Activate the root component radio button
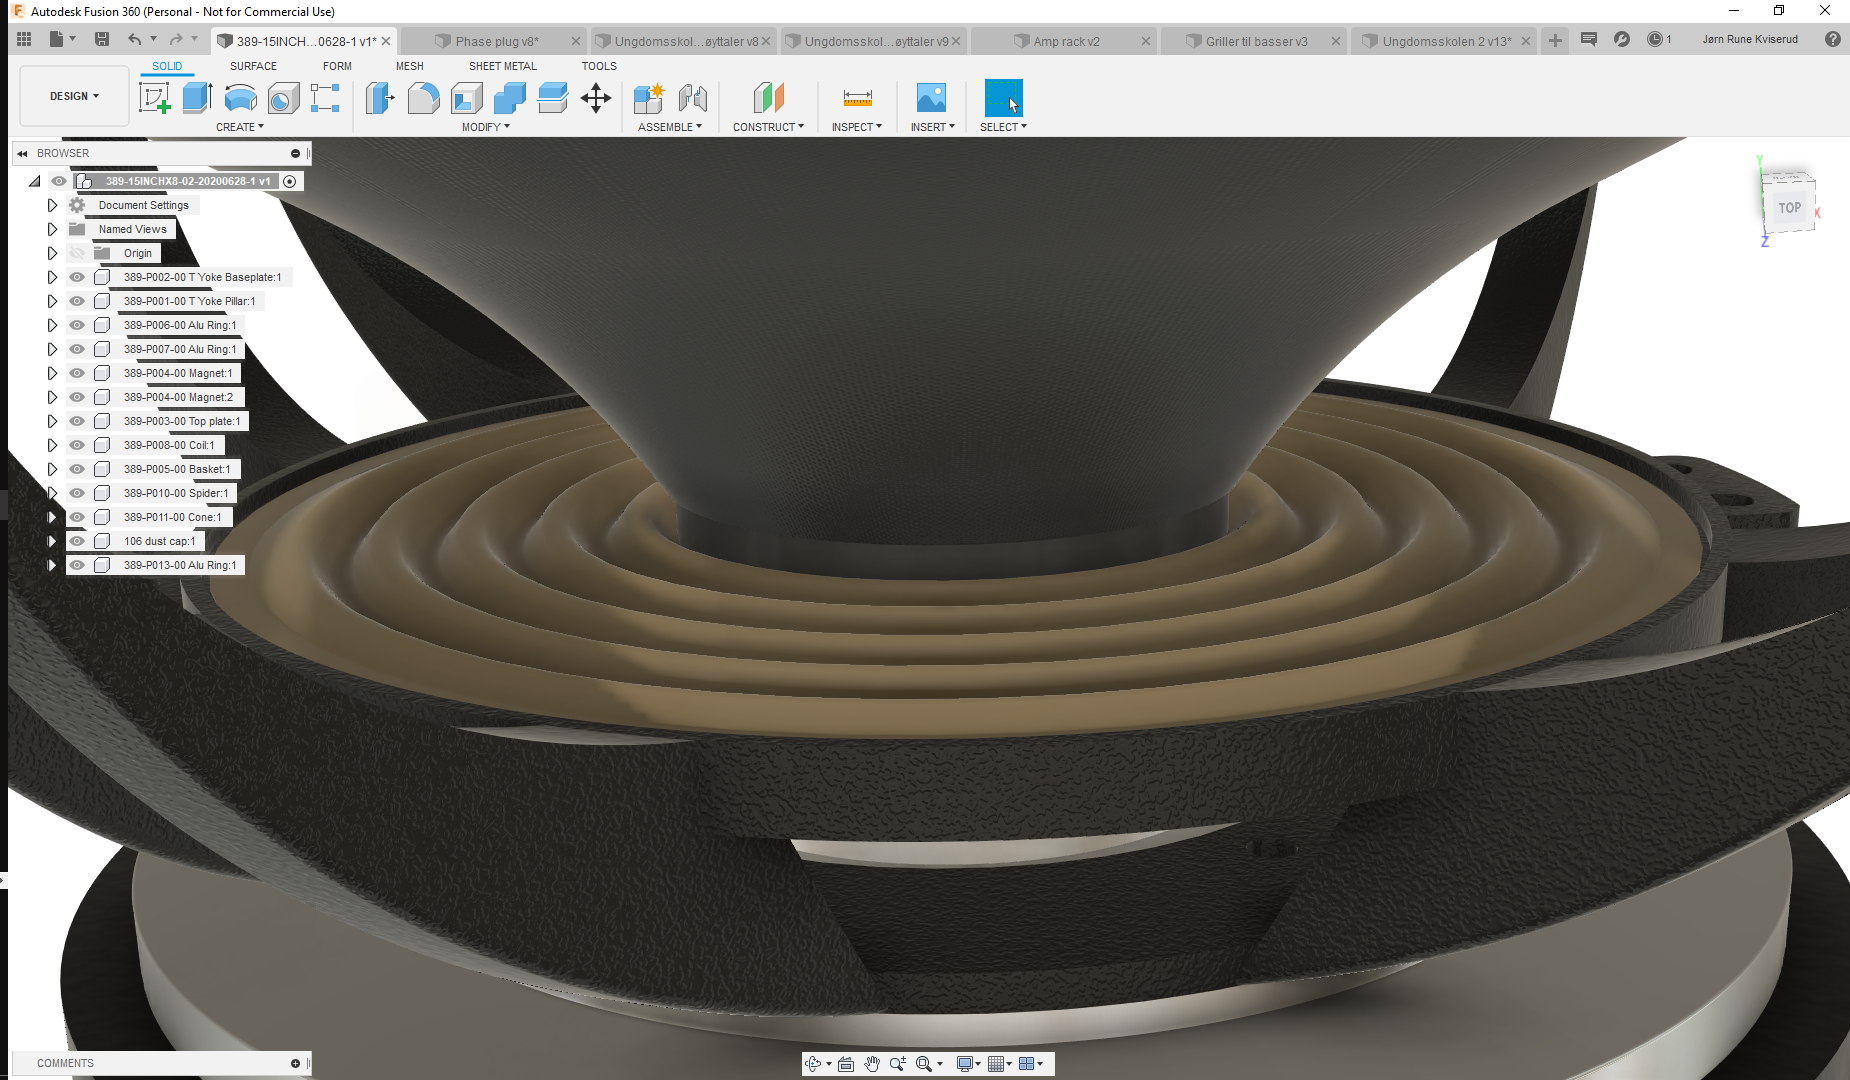1850x1080 pixels. pyautogui.click(x=289, y=181)
